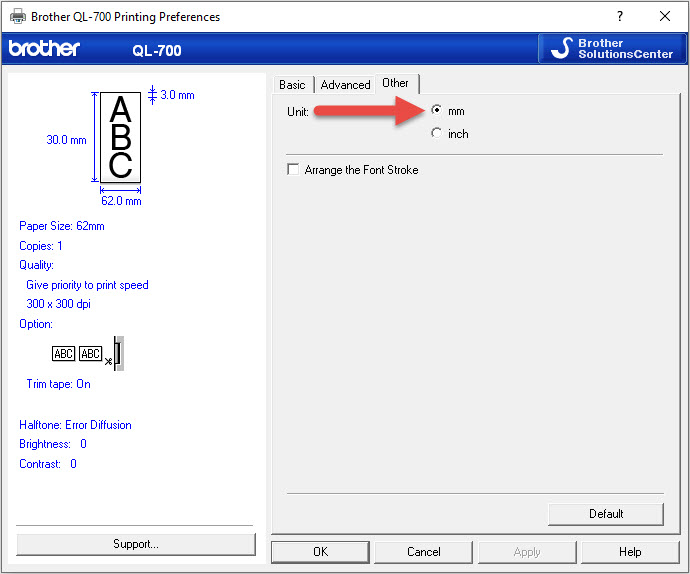The image size is (690, 574).
Task: Click the Brother logo in header
Action: pos(44,49)
